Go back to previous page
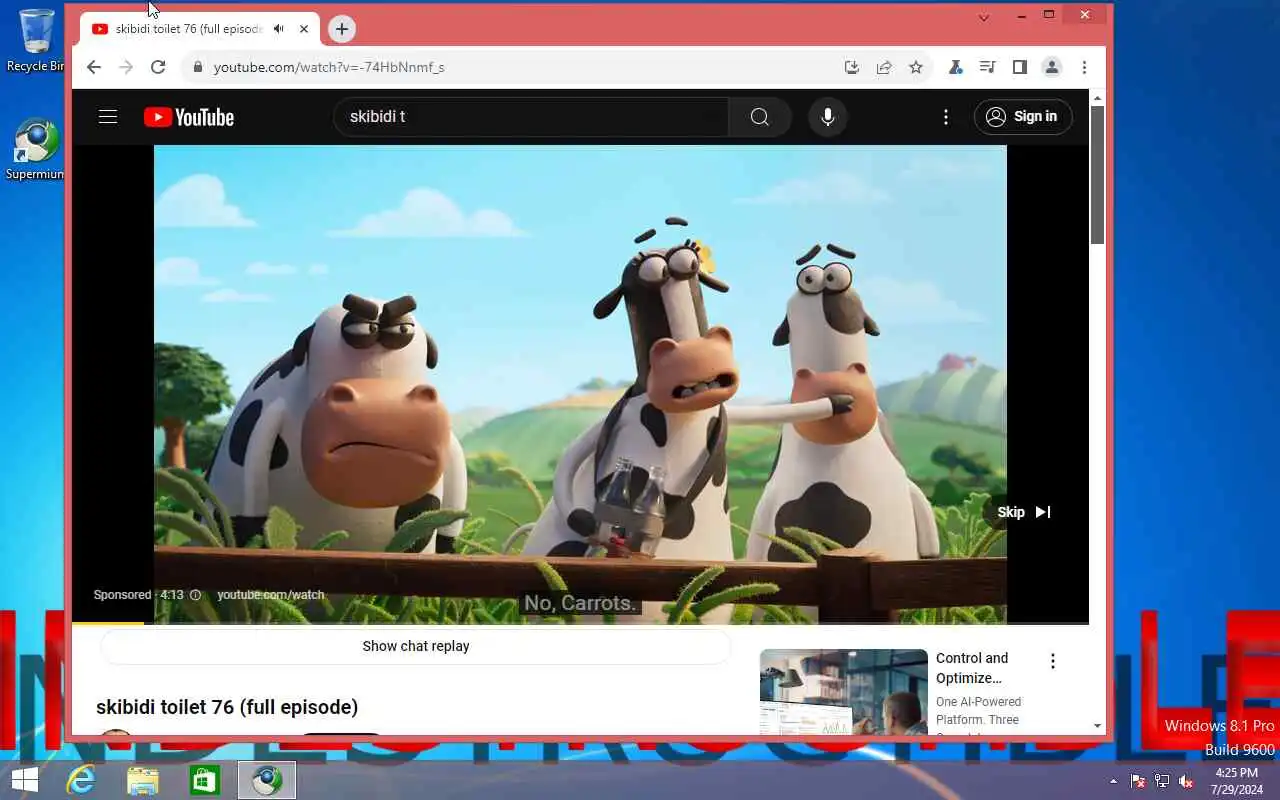Image resolution: width=1280 pixels, height=800 pixels. pyautogui.click(x=93, y=67)
